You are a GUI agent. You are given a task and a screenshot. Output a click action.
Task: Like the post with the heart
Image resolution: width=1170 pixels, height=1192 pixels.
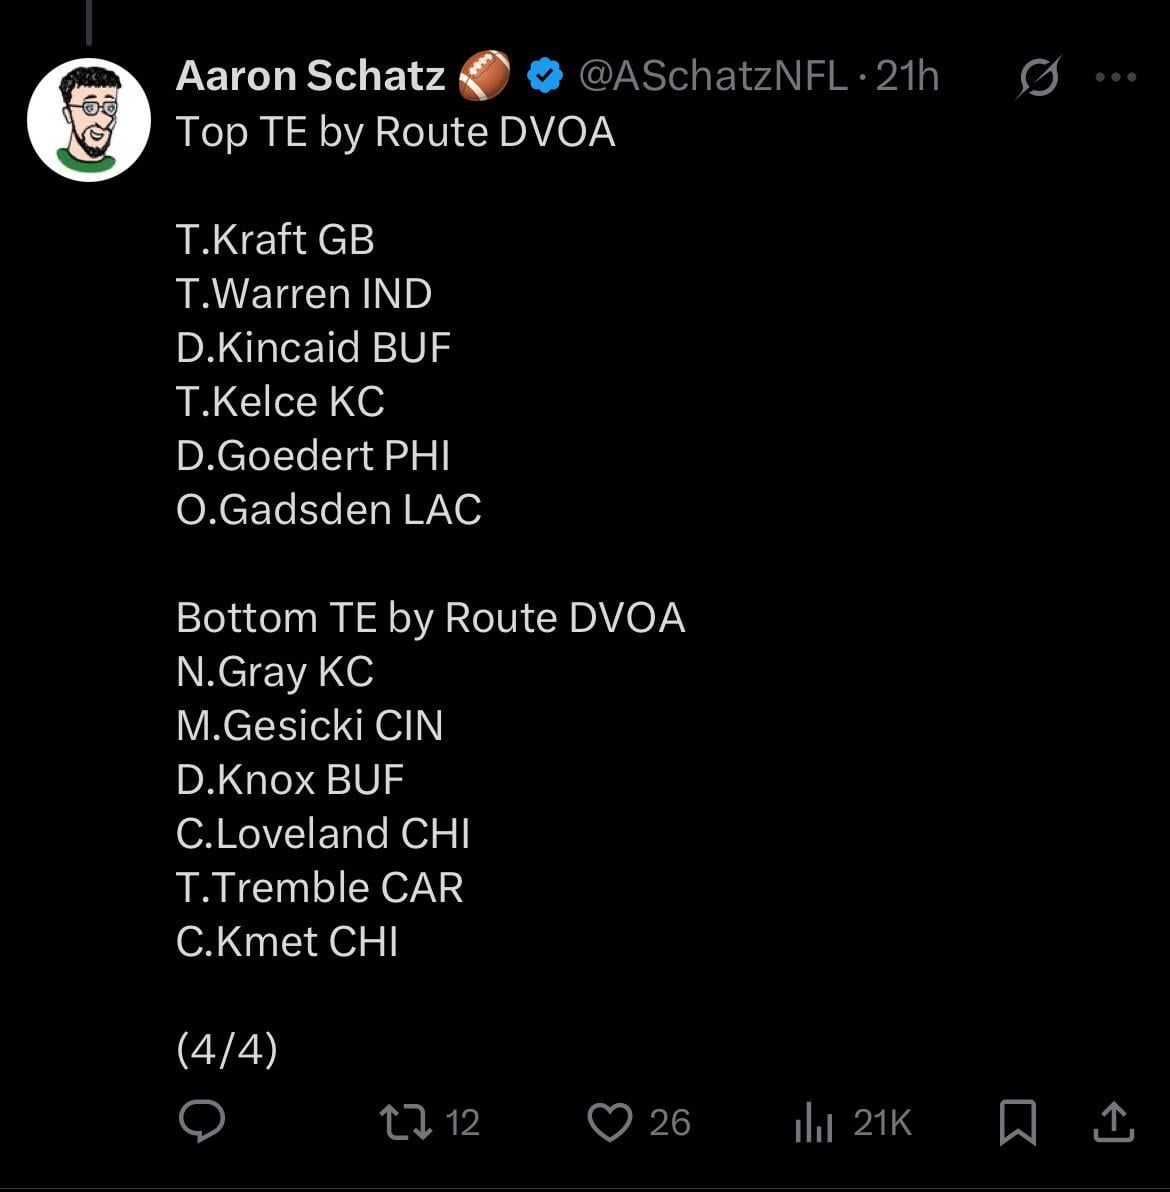coord(609,1121)
